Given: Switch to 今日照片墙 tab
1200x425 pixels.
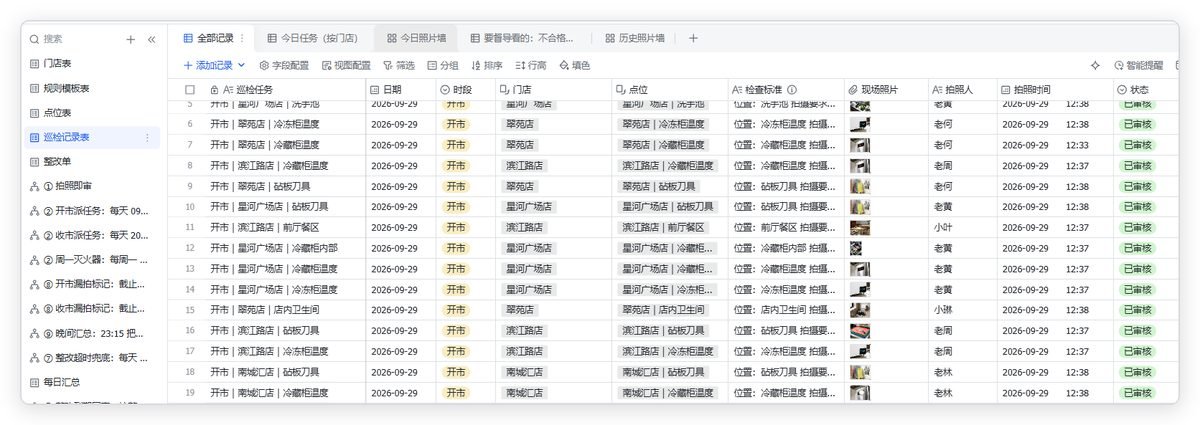Looking at the screenshot, I should pos(416,38).
